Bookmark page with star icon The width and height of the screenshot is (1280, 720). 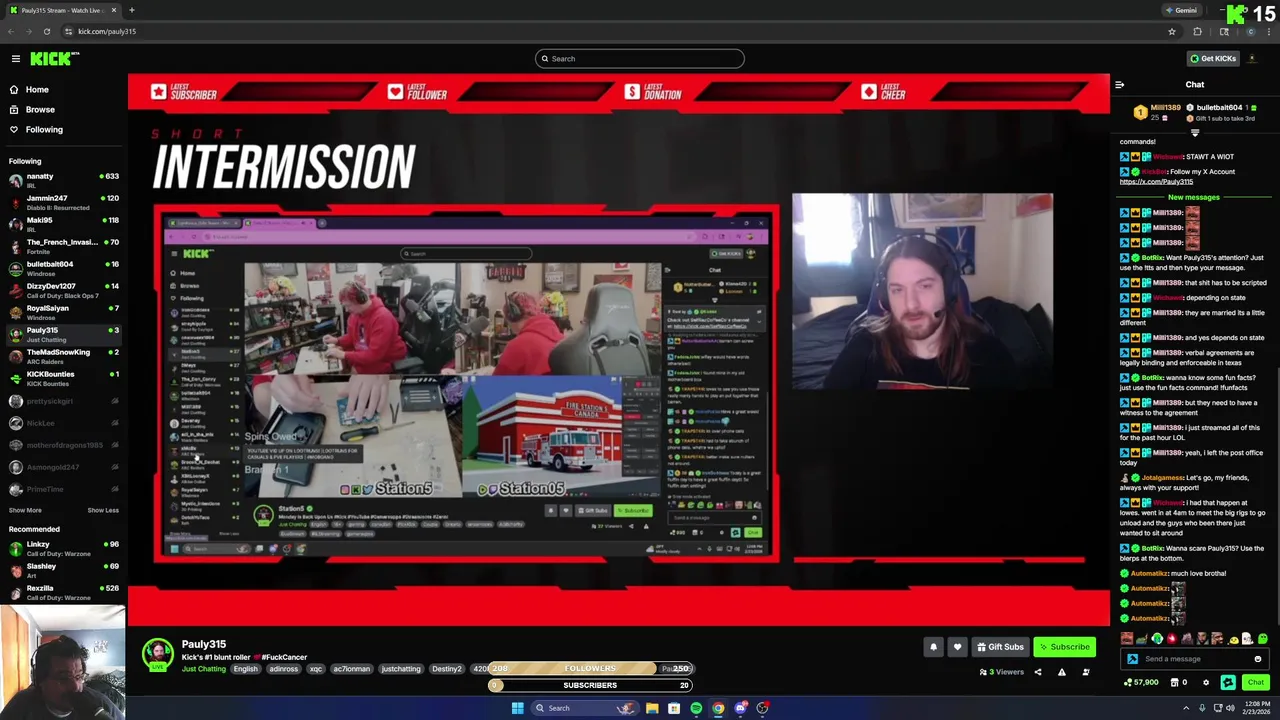[1171, 31]
